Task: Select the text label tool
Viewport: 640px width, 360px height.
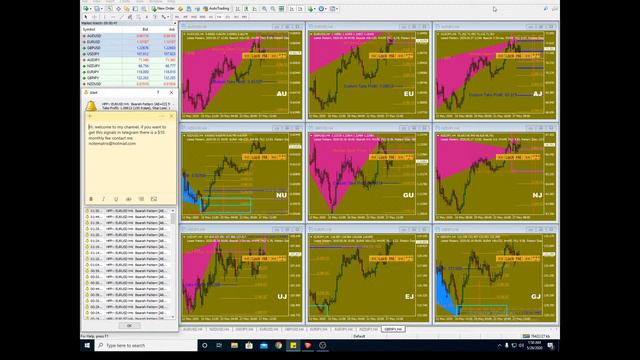Action: [x=155, y=17]
